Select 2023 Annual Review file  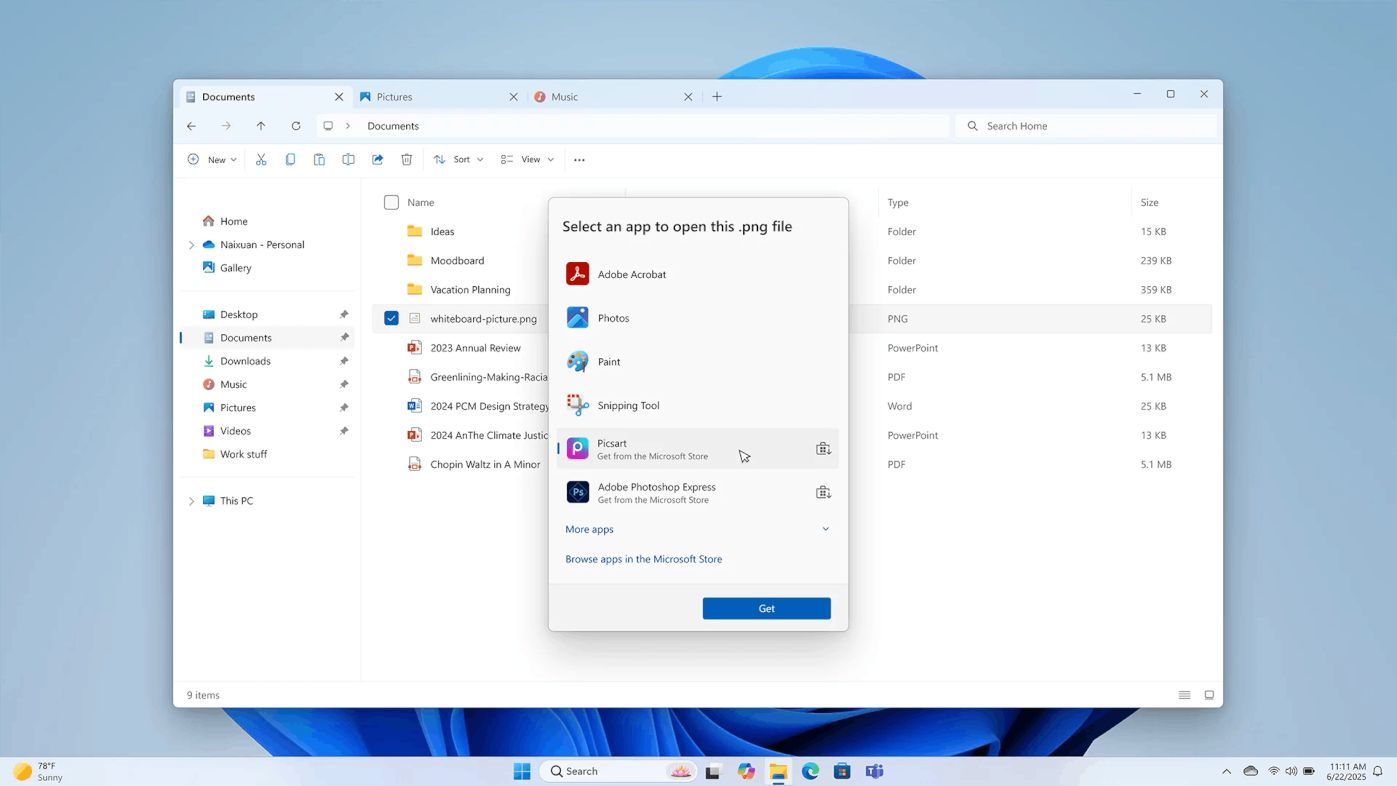[792, 348]
